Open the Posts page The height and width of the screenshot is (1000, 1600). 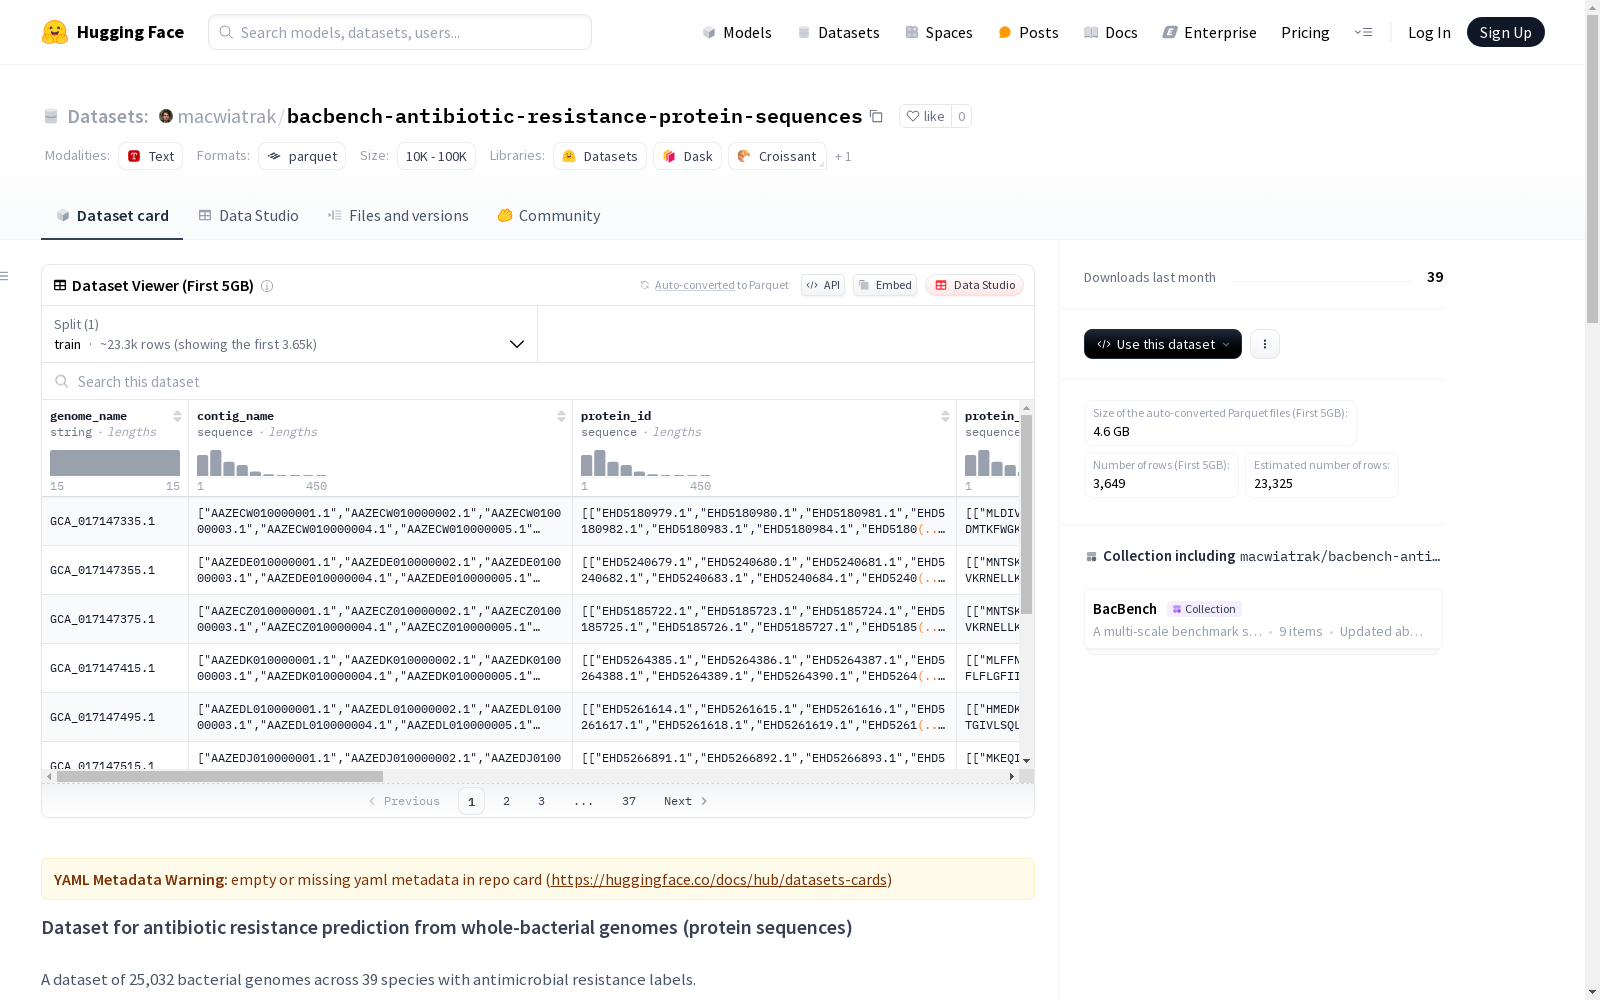tap(1028, 32)
